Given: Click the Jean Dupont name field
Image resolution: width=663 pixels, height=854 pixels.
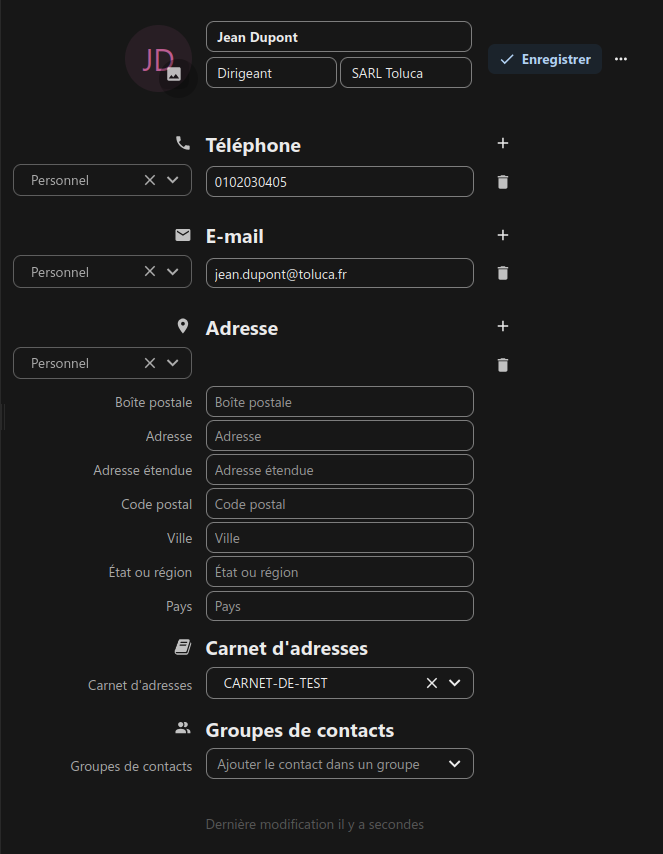Looking at the screenshot, I should 339,37.
